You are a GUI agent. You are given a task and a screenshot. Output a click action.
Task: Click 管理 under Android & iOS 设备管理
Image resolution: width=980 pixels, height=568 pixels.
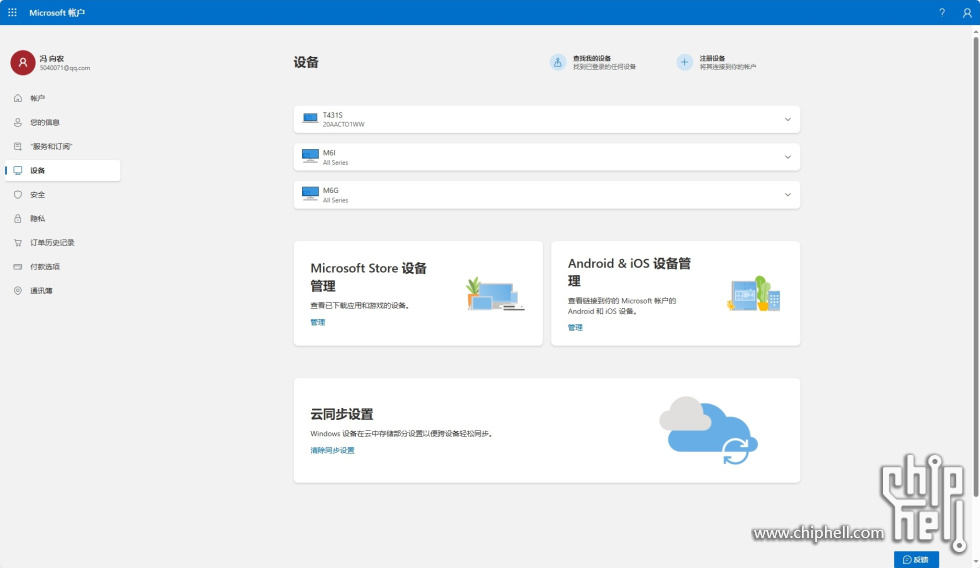coord(575,327)
